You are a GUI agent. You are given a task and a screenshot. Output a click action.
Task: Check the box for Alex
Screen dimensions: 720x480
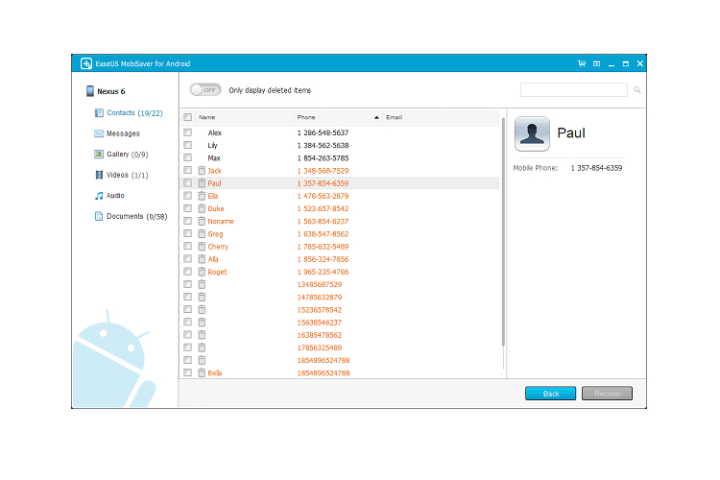[x=187, y=132]
